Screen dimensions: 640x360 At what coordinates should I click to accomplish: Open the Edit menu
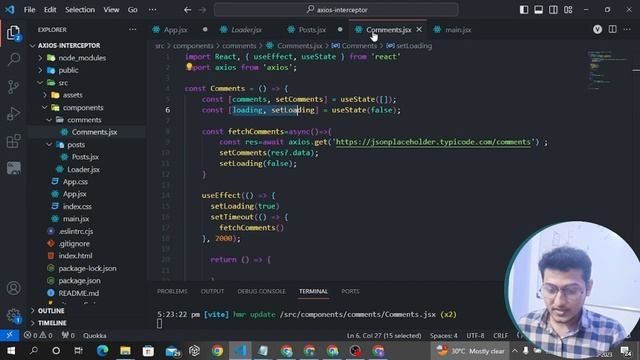50,10
